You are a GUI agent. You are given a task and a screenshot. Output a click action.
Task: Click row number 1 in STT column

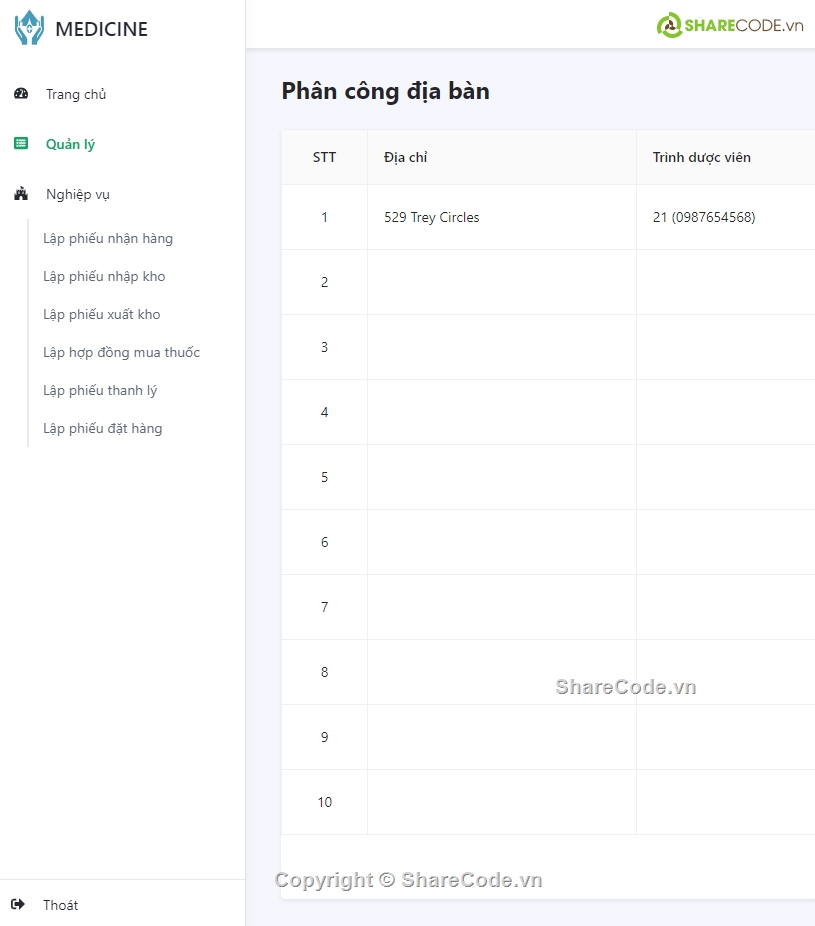pos(324,217)
